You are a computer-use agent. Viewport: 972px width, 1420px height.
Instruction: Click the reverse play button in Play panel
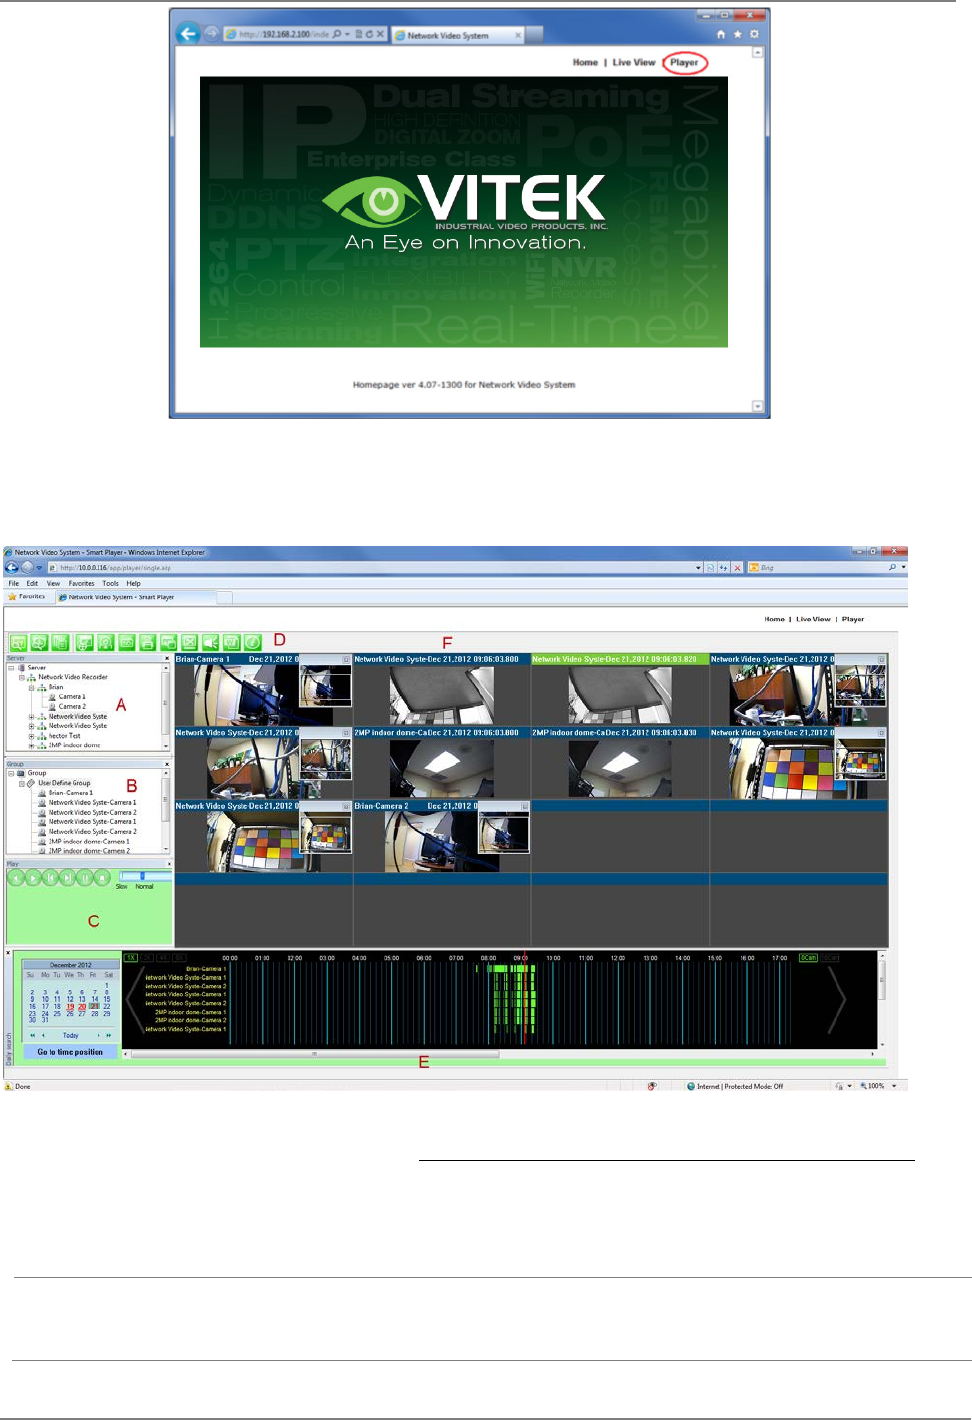point(15,878)
